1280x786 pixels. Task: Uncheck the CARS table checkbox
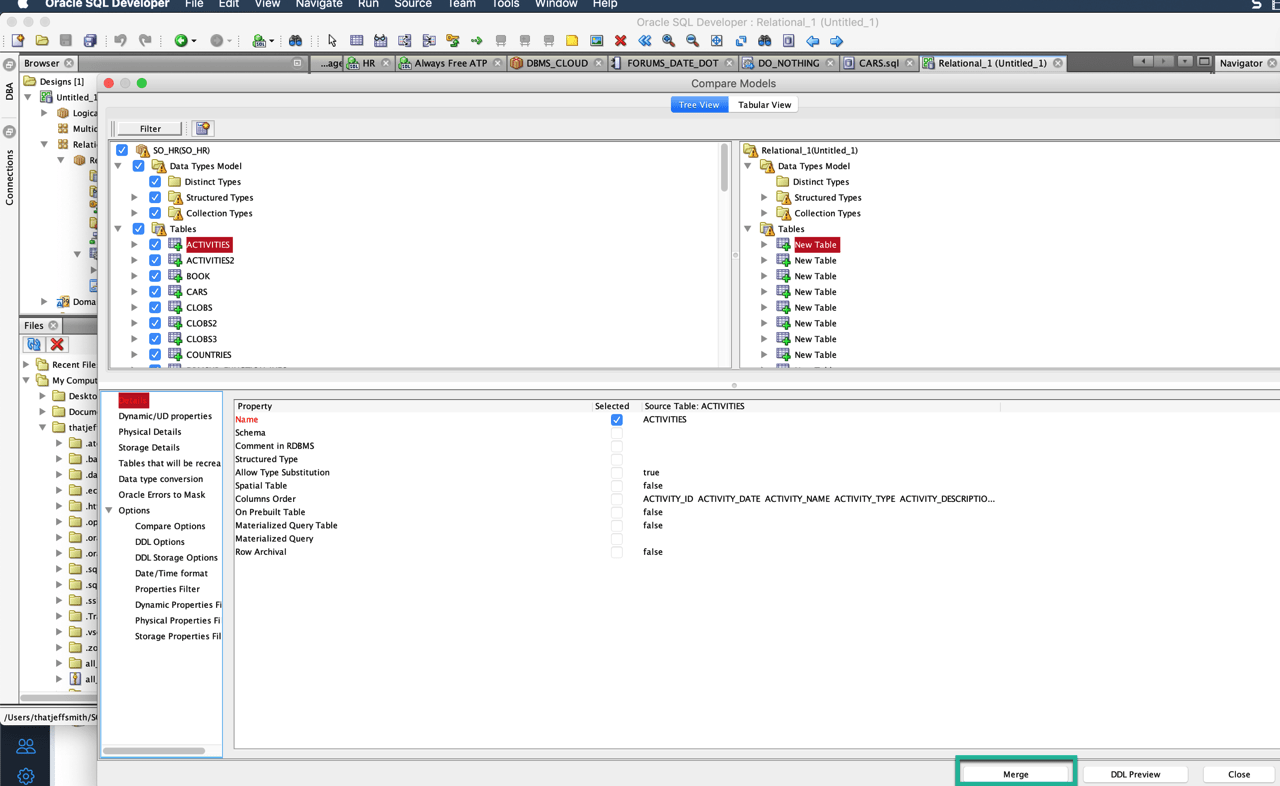(155, 291)
